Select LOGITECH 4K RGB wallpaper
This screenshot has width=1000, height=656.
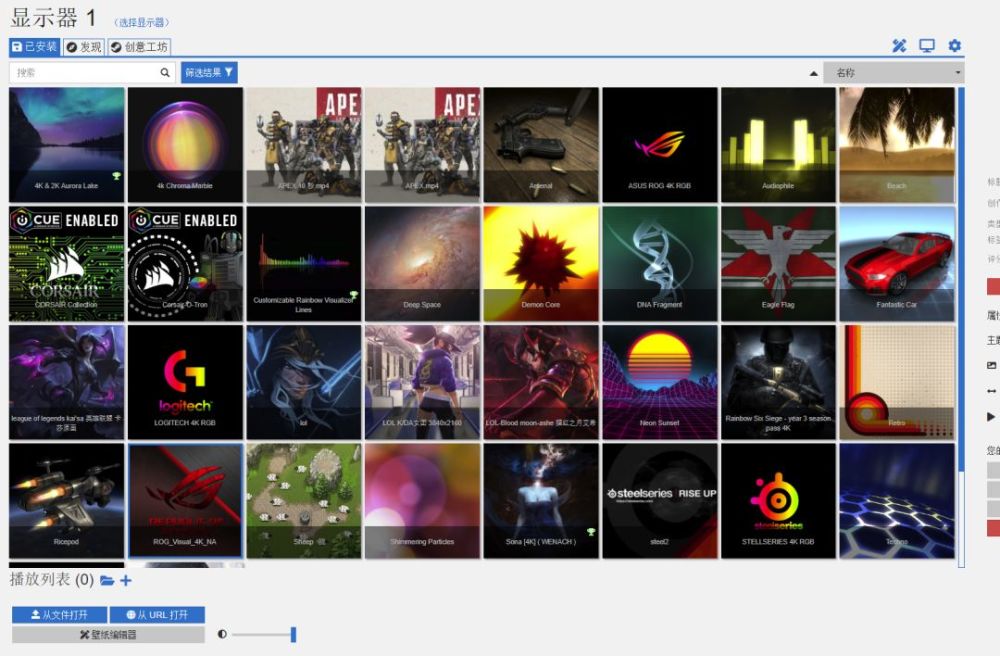pyautogui.click(x=186, y=382)
